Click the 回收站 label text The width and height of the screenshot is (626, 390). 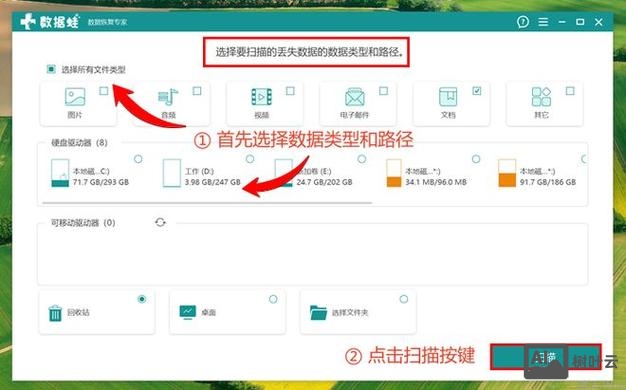78,312
